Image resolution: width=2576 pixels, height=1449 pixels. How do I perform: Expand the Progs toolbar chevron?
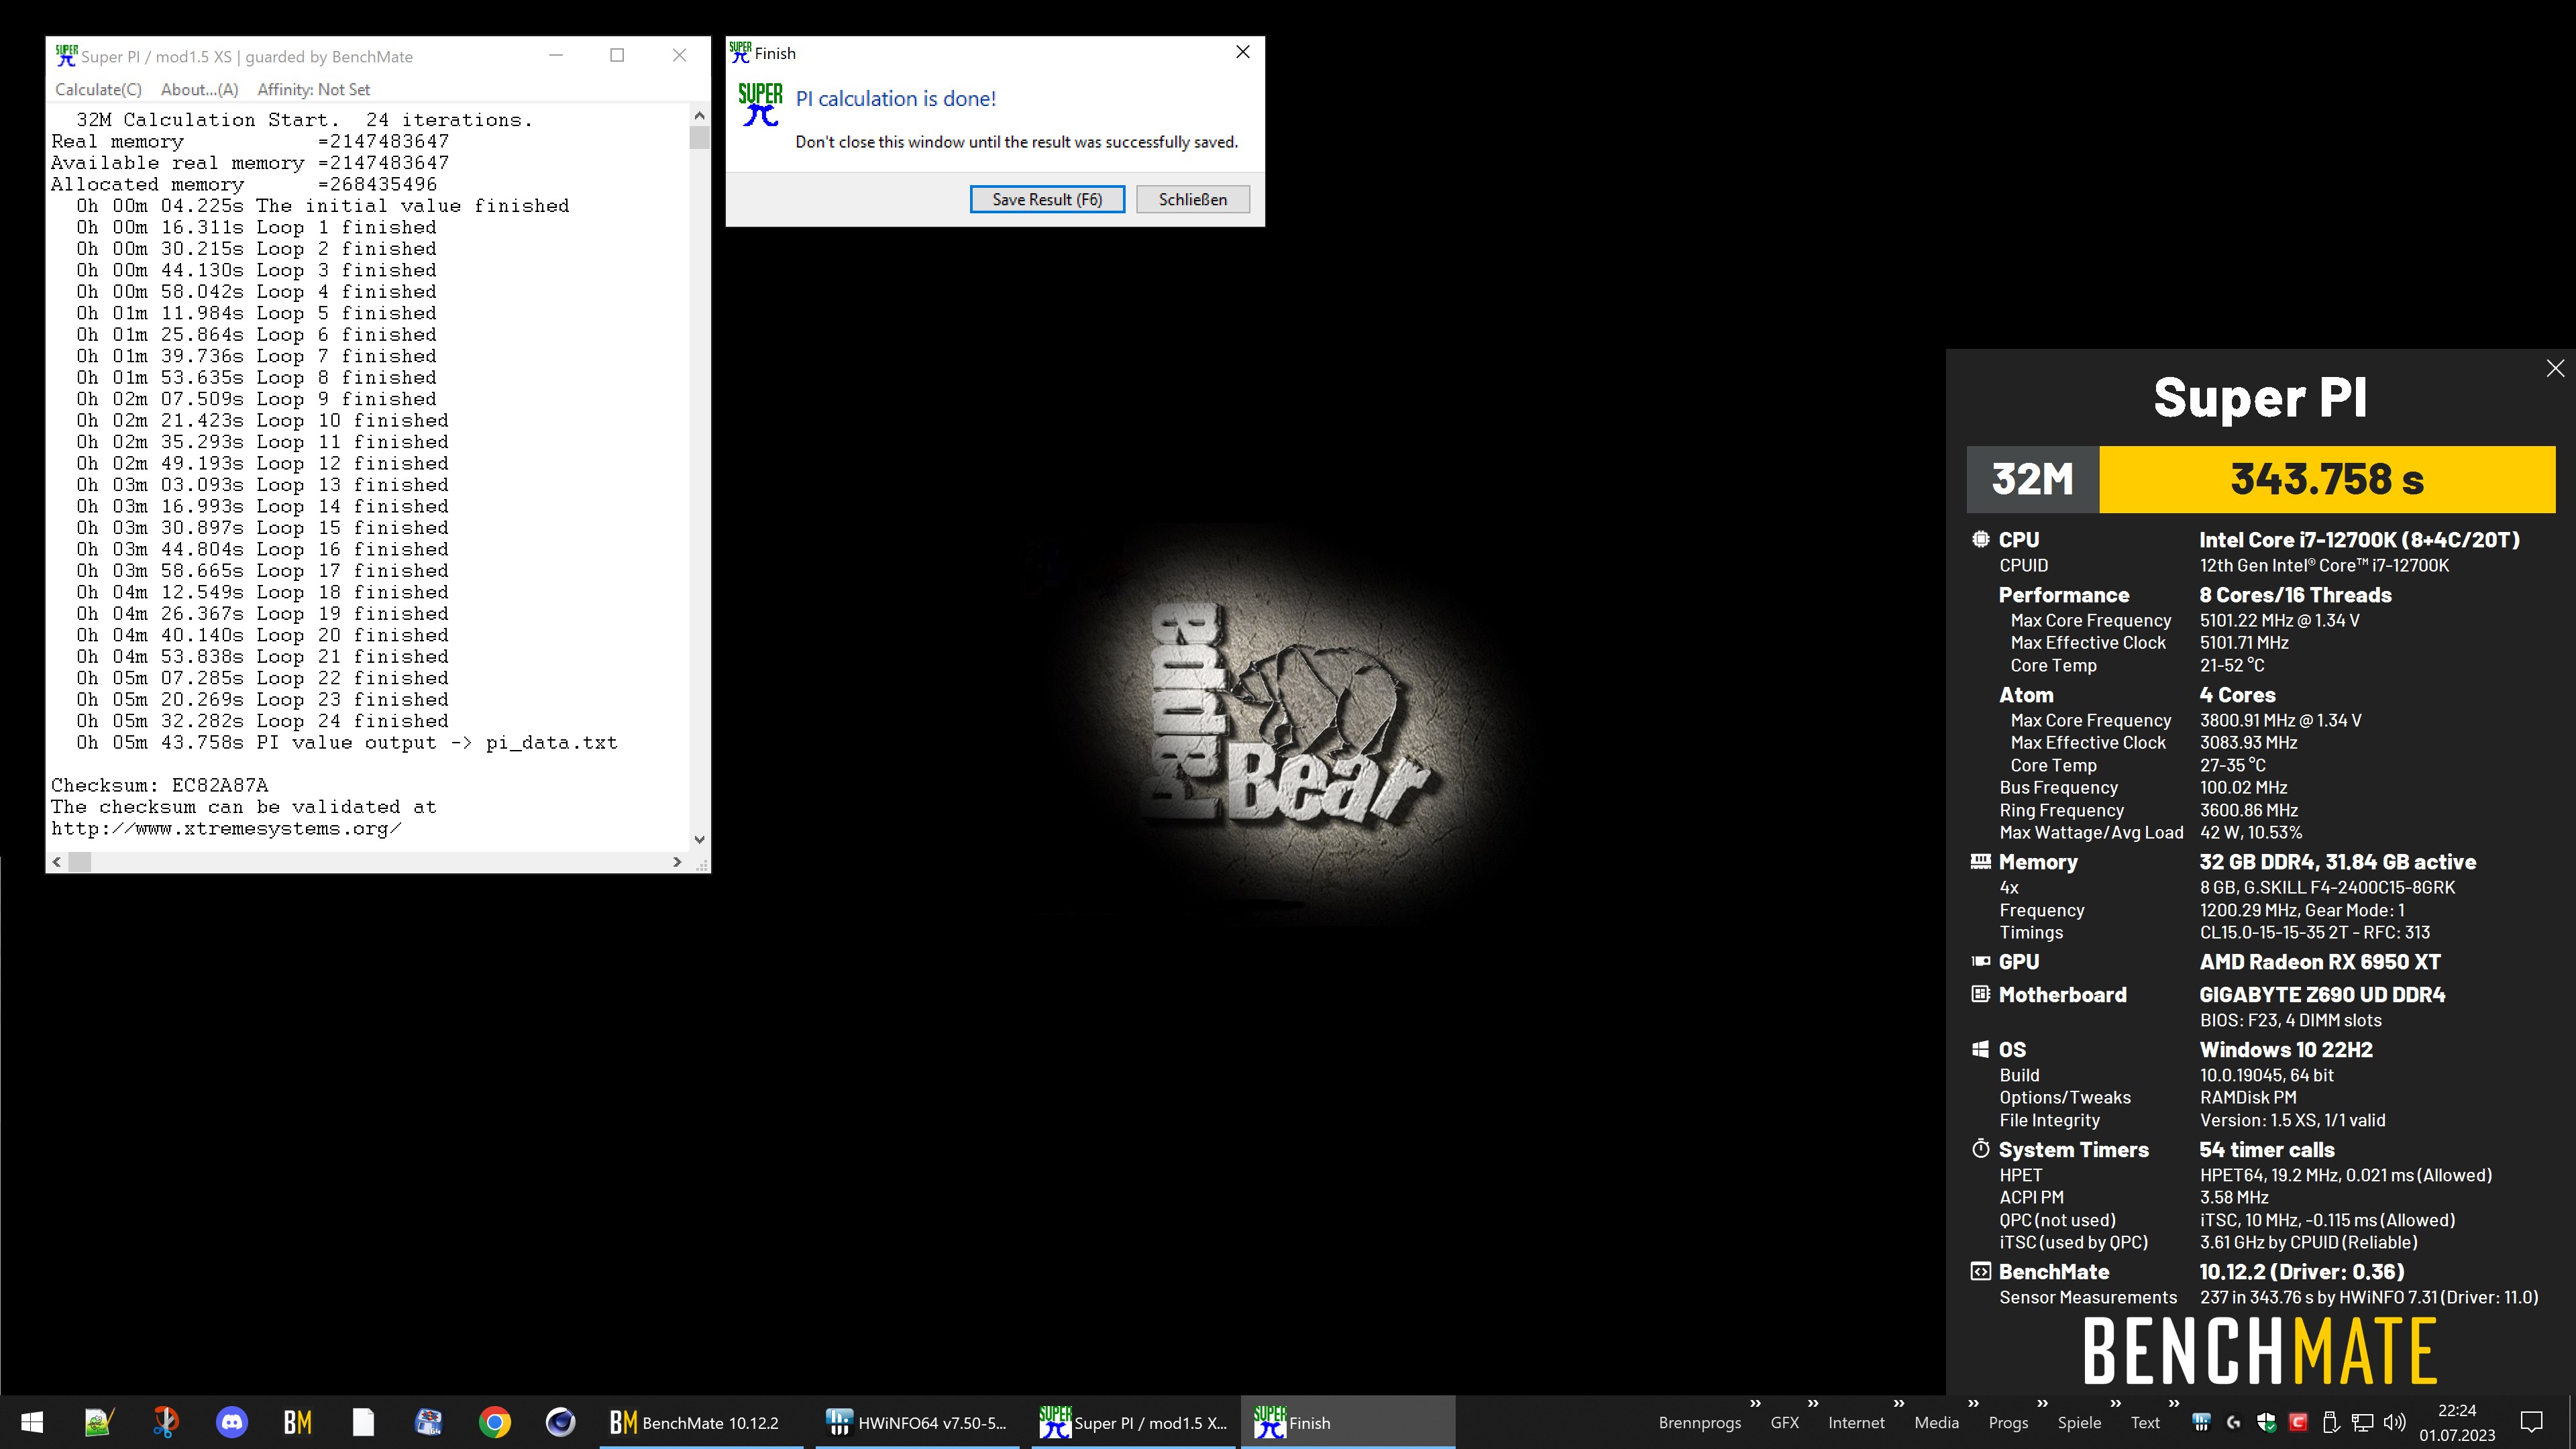coord(2042,1404)
